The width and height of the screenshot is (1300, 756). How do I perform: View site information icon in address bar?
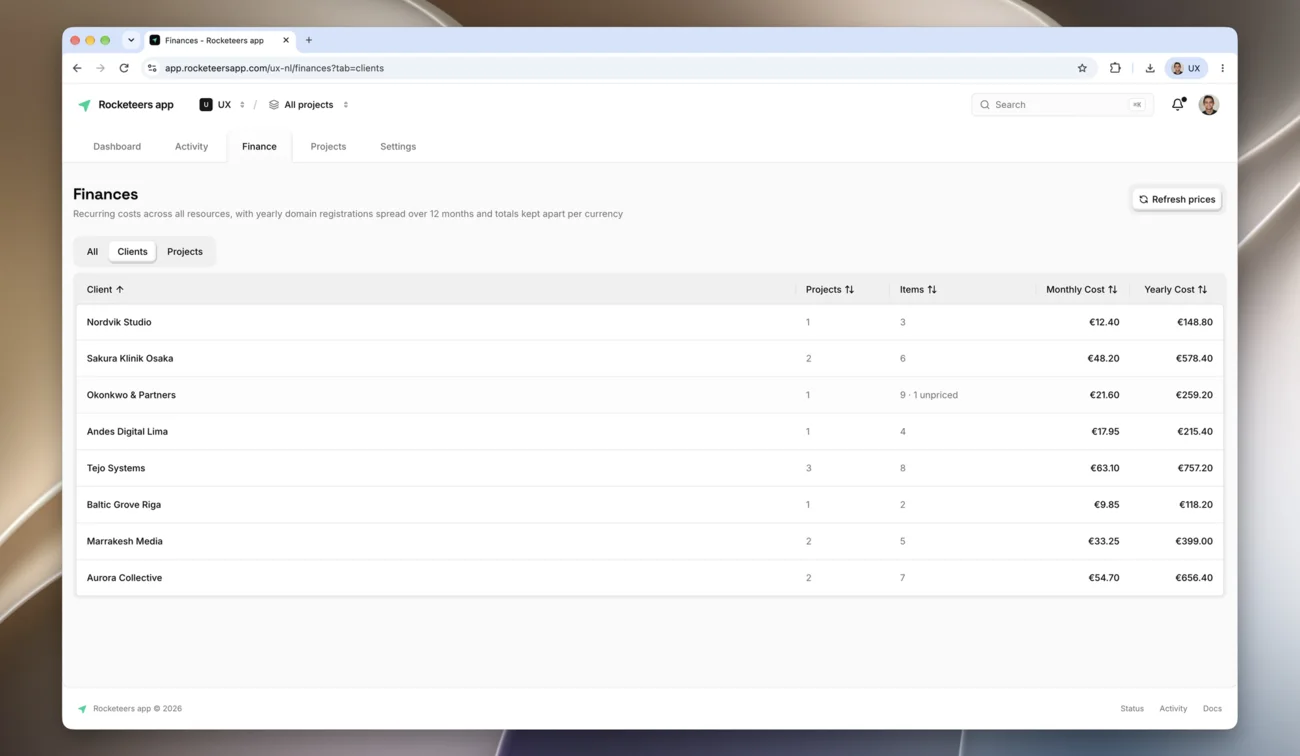(x=152, y=68)
